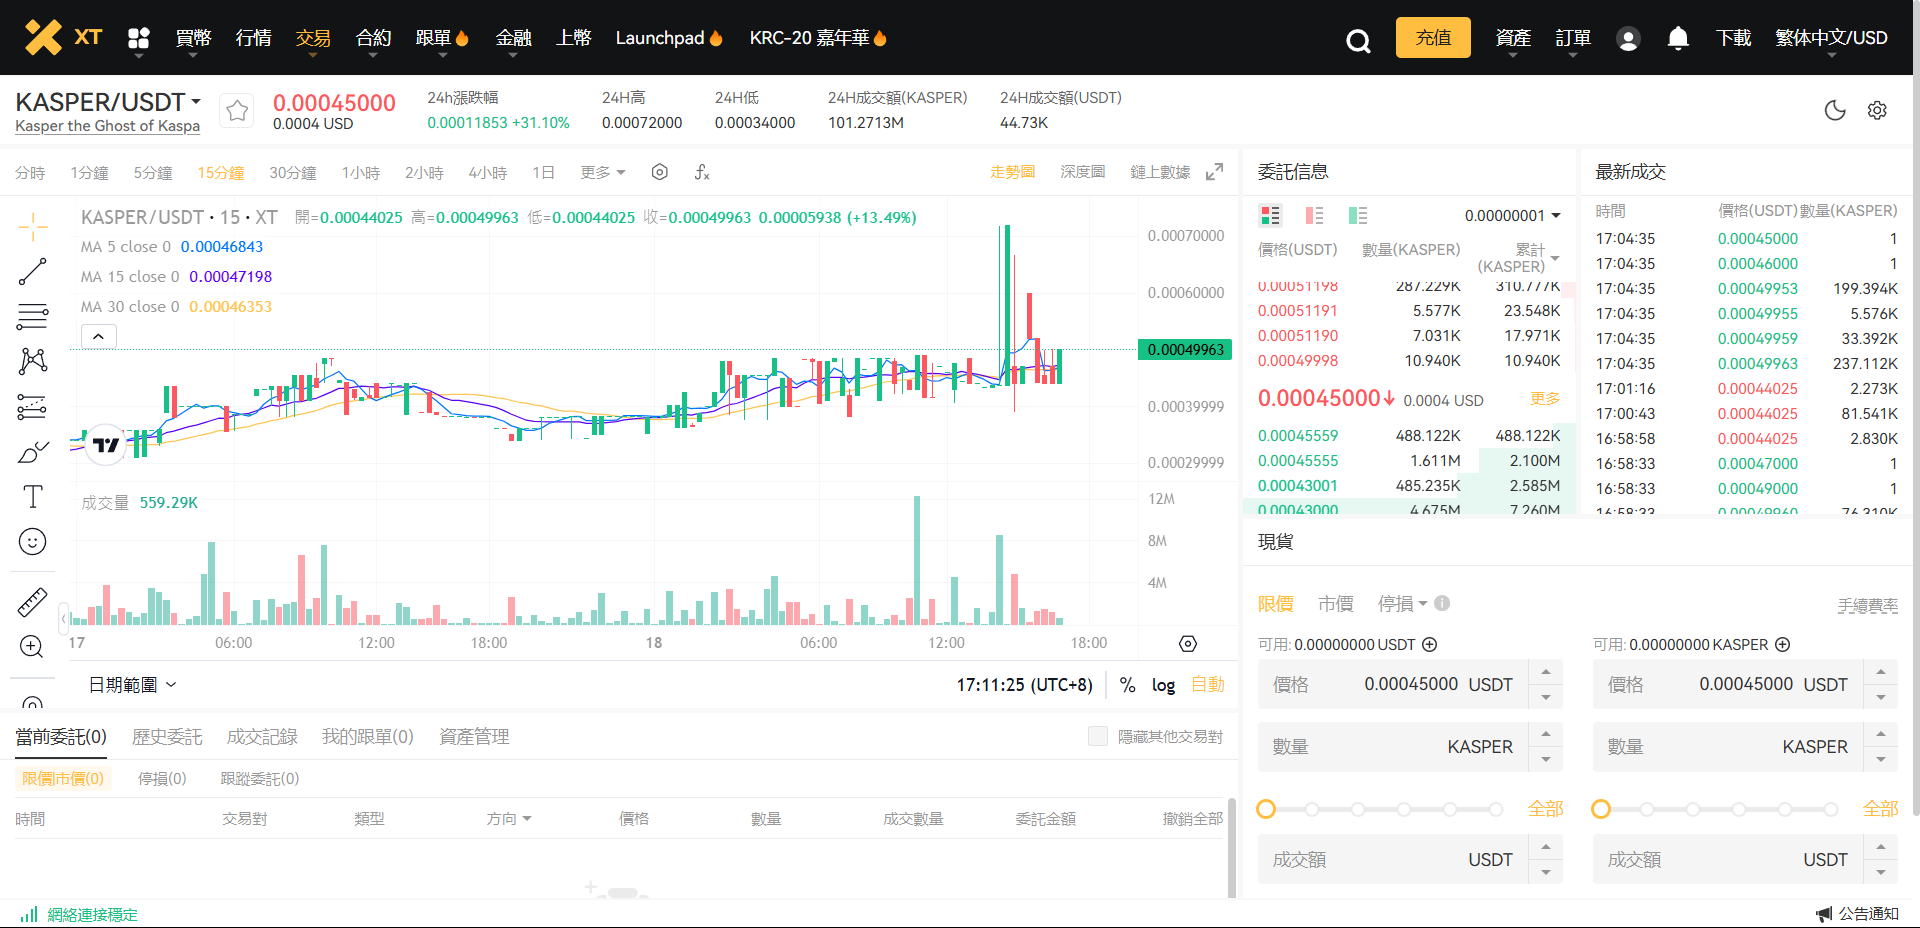Show sell orders only view
This screenshot has width=1920, height=928.
(x=1314, y=215)
